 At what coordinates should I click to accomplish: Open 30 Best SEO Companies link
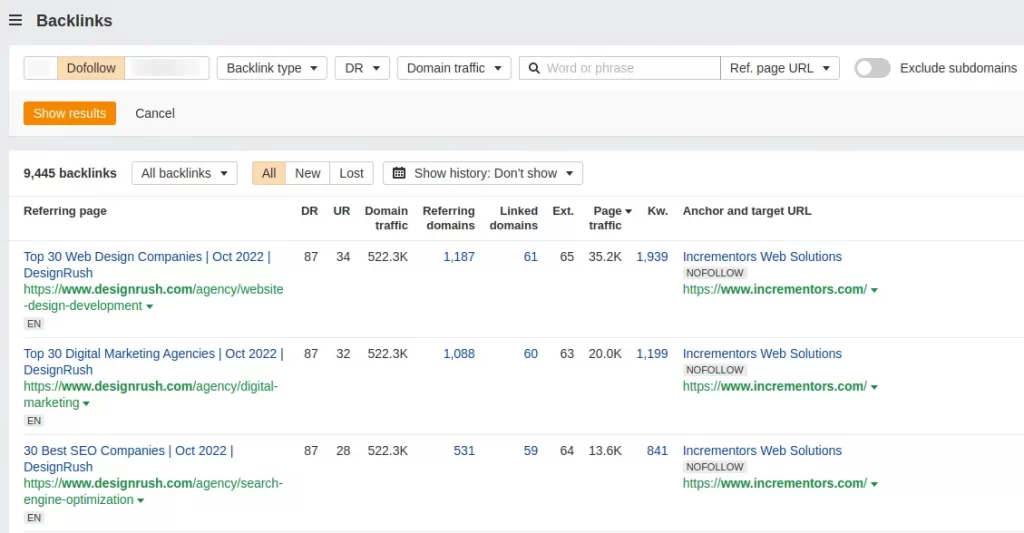point(129,459)
